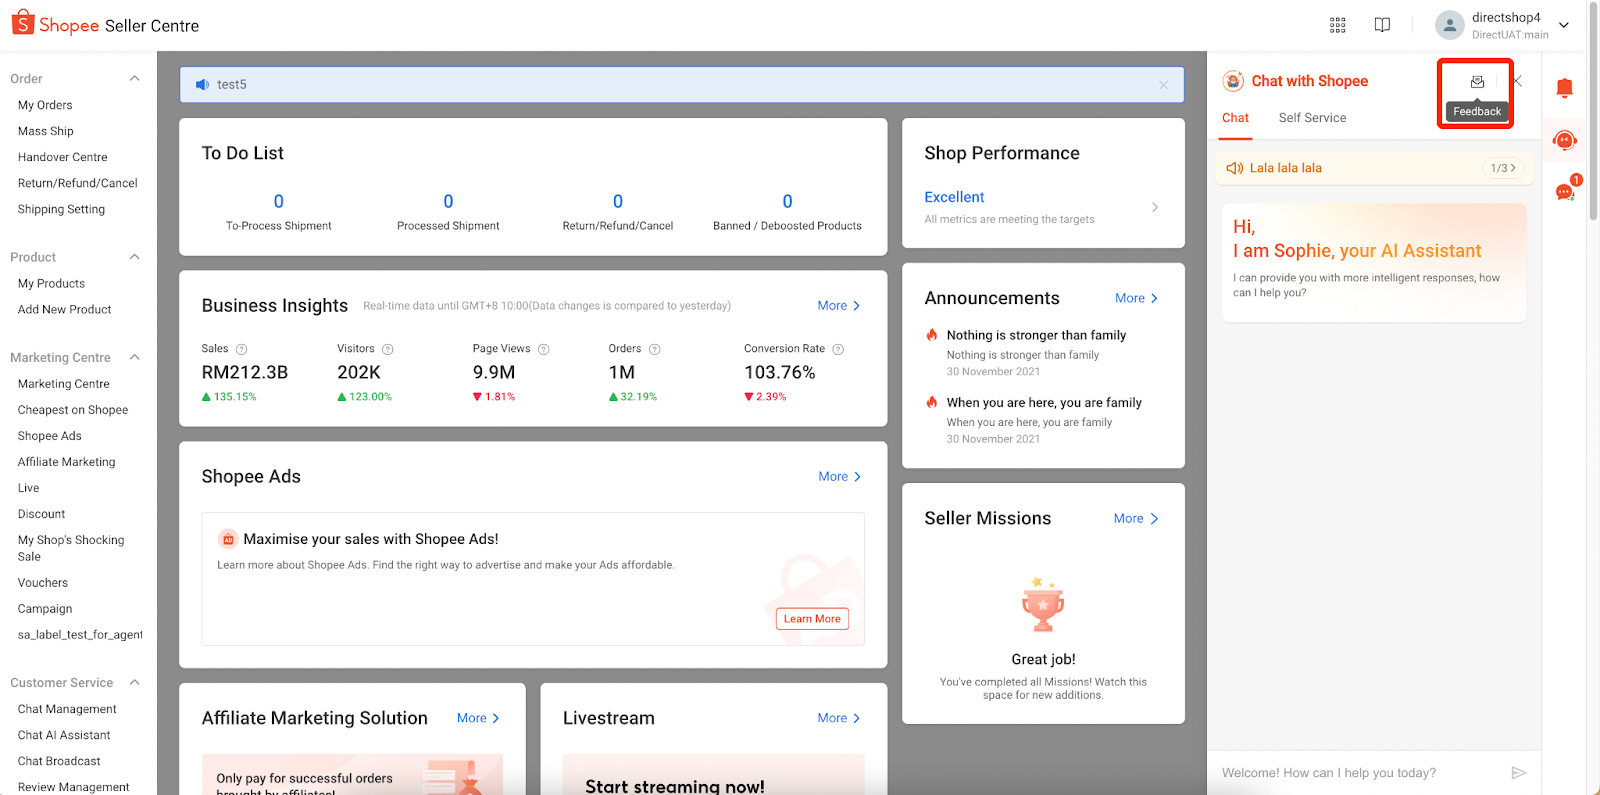Open the apps grid icon in header
1600x795 pixels.
coord(1337,25)
